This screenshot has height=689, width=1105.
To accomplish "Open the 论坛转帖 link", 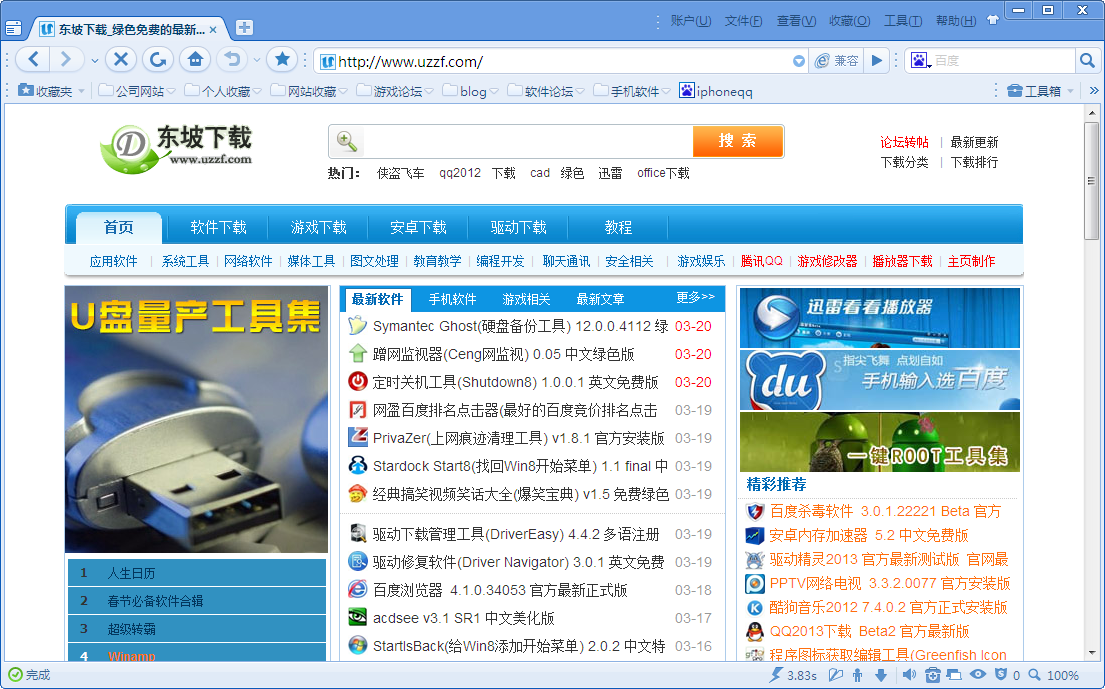I will point(904,142).
